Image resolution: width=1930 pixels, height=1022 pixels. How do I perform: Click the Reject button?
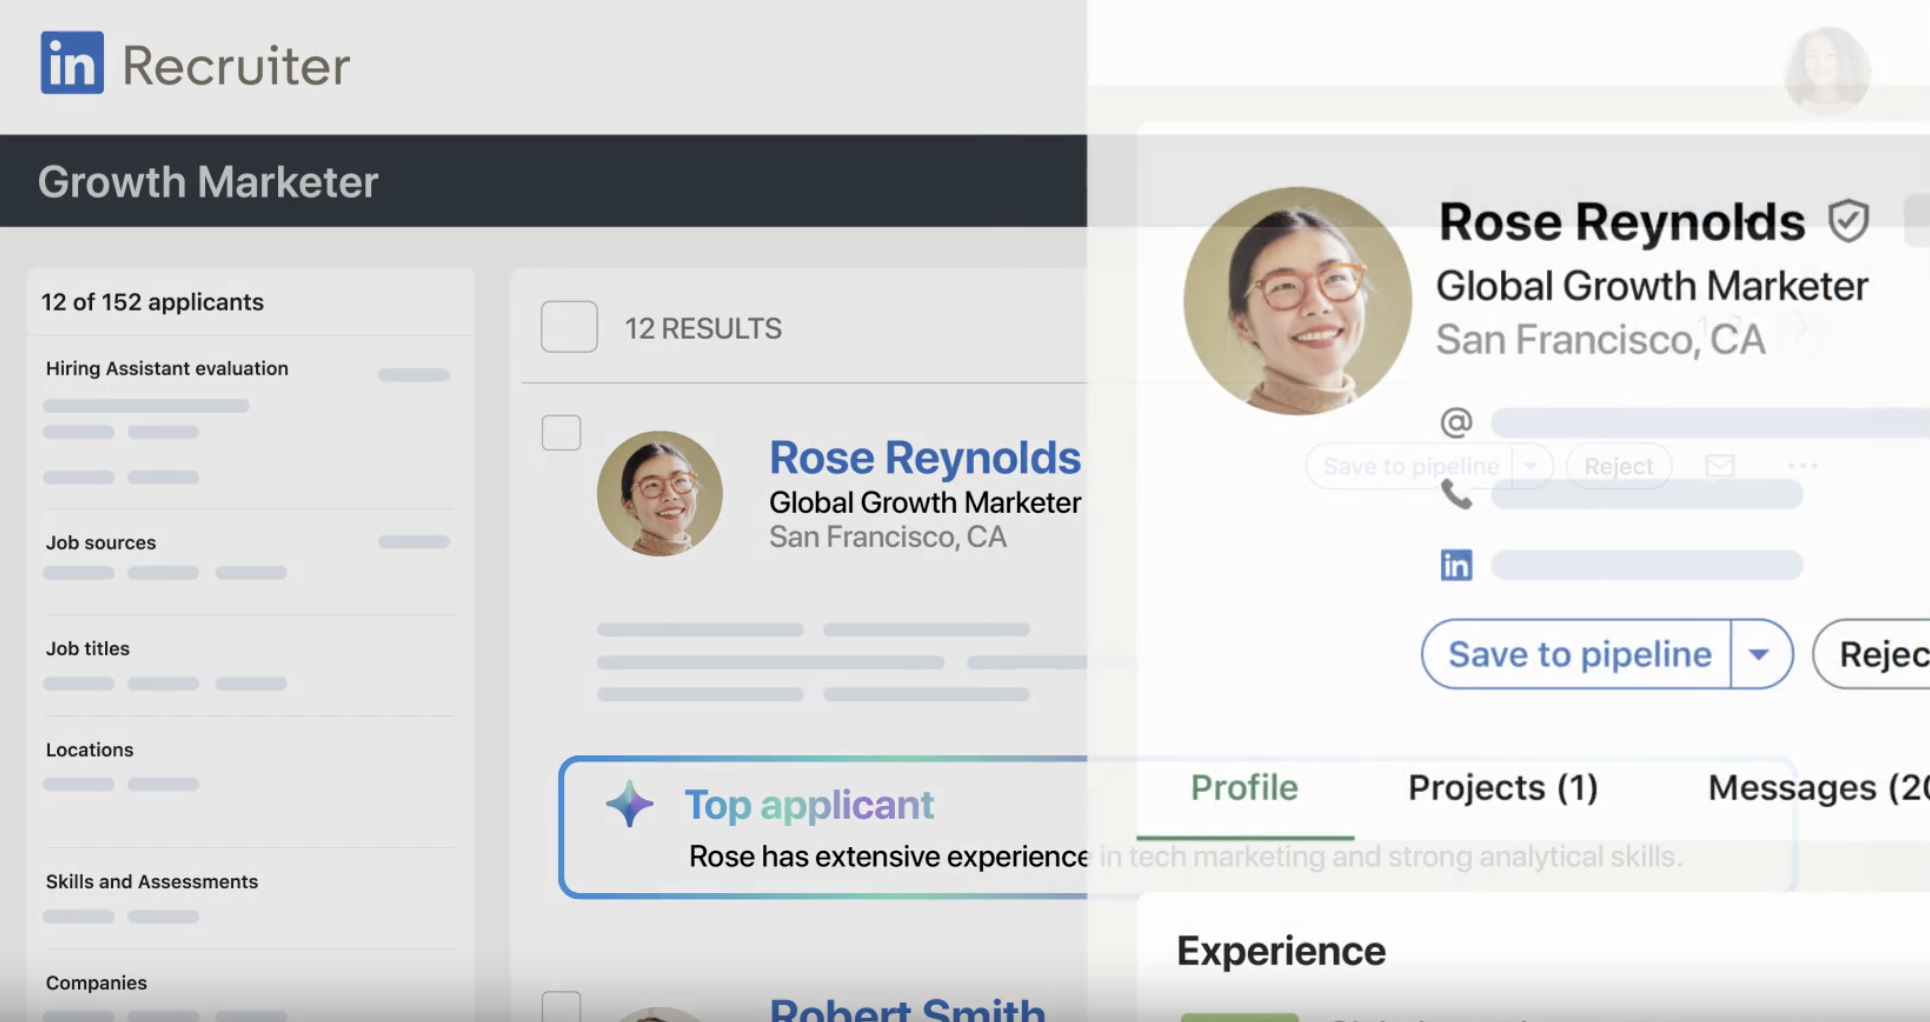[x=1873, y=654]
